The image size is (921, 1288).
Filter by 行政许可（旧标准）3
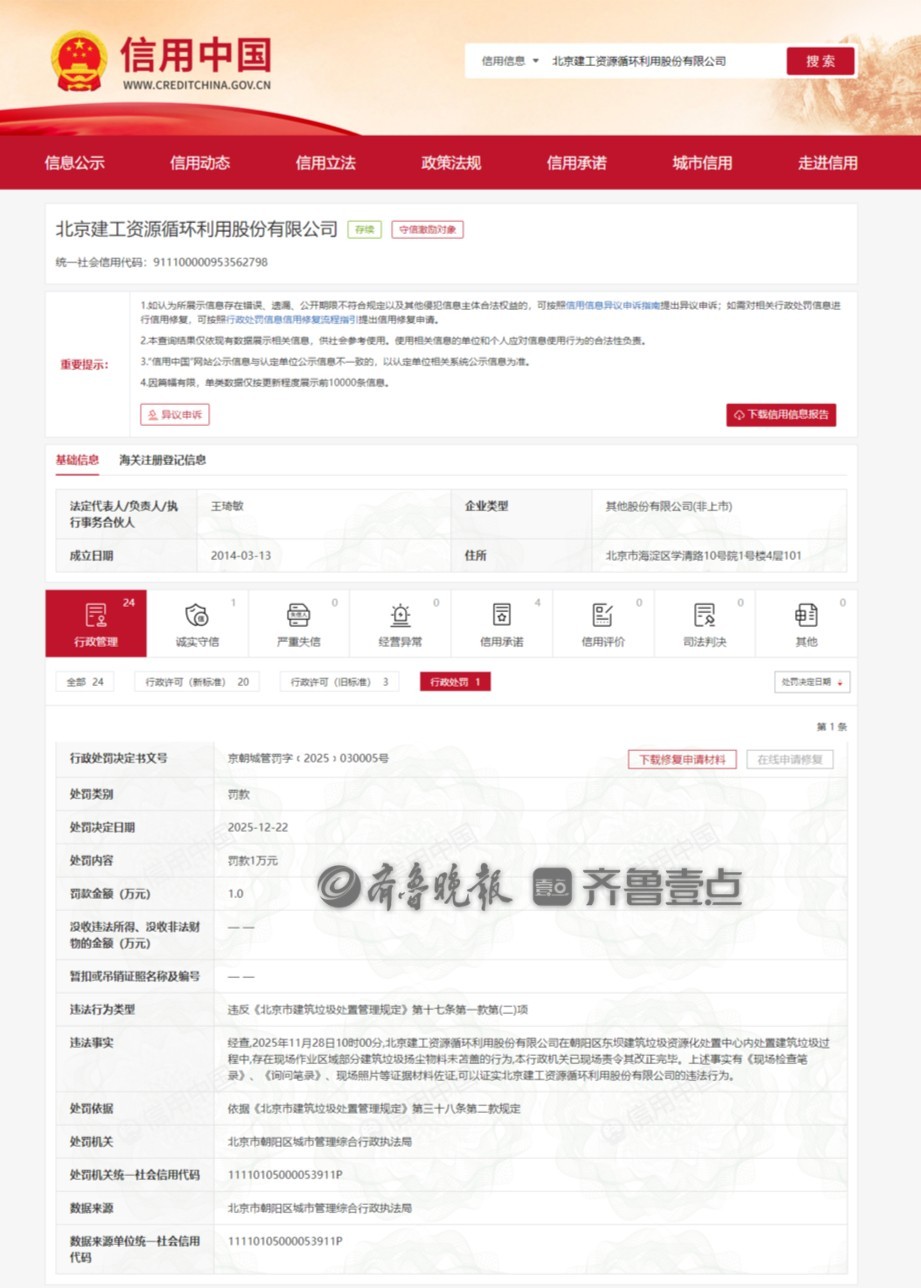click(339, 682)
